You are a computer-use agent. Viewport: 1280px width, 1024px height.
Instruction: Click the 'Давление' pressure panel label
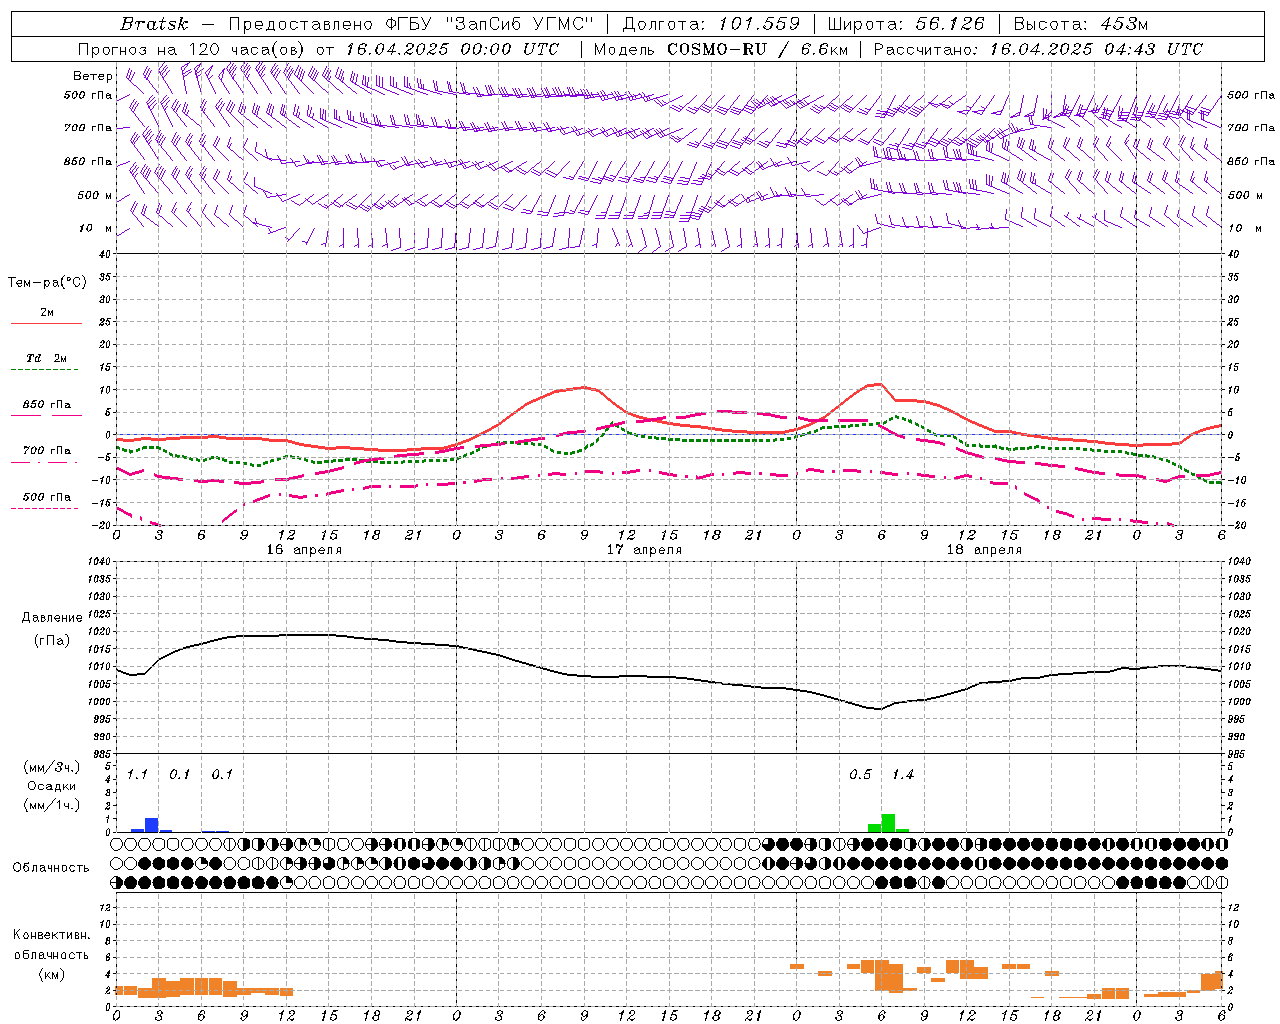pos(52,618)
